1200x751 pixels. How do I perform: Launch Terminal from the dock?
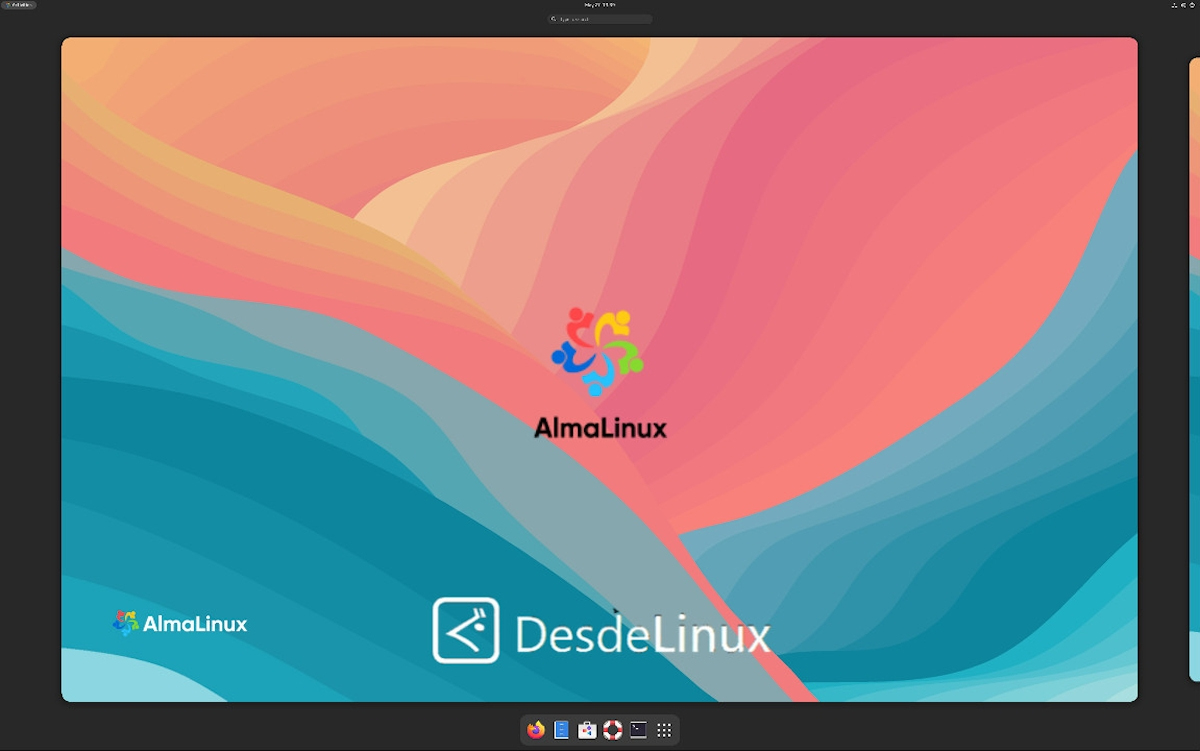638,730
